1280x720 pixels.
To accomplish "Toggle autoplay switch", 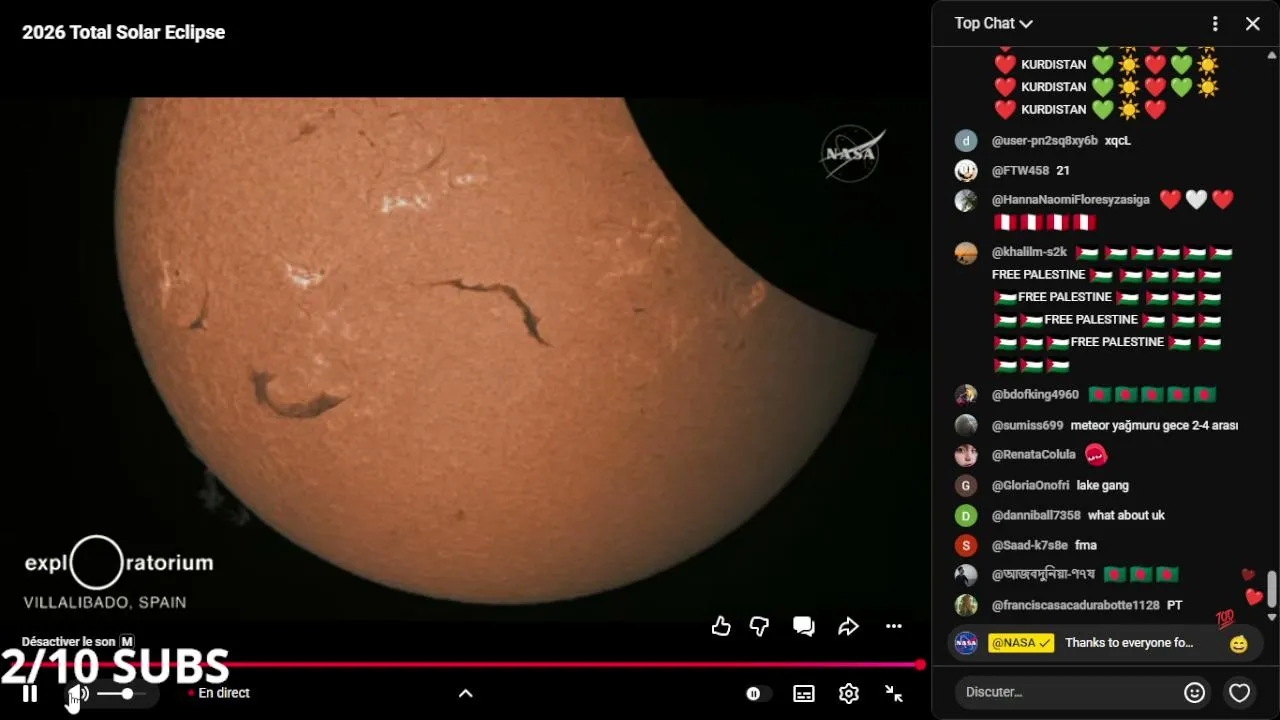I will [x=759, y=693].
